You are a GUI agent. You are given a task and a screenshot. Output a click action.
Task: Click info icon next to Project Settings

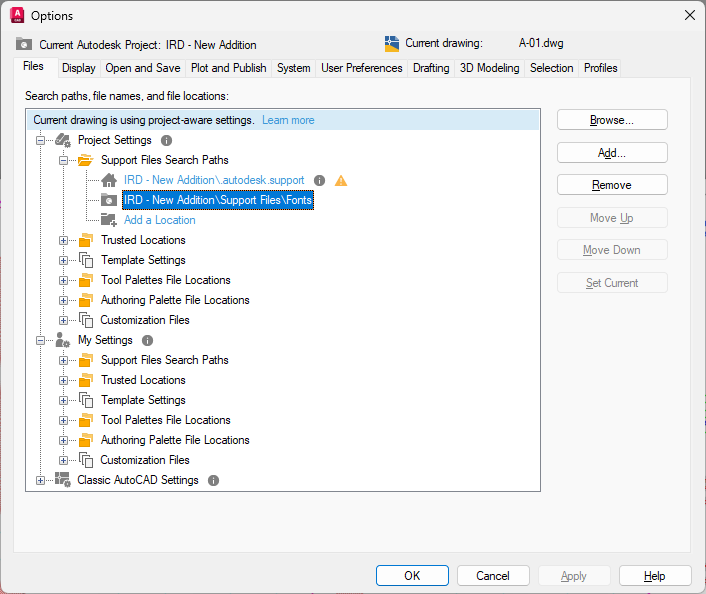pyautogui.click(x=167, y=141)
